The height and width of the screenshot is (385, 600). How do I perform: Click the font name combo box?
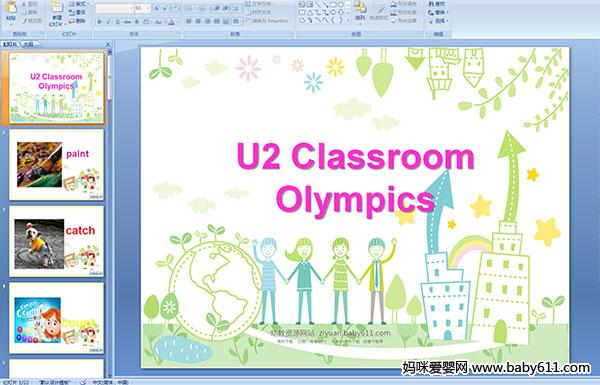click(114, 8)
